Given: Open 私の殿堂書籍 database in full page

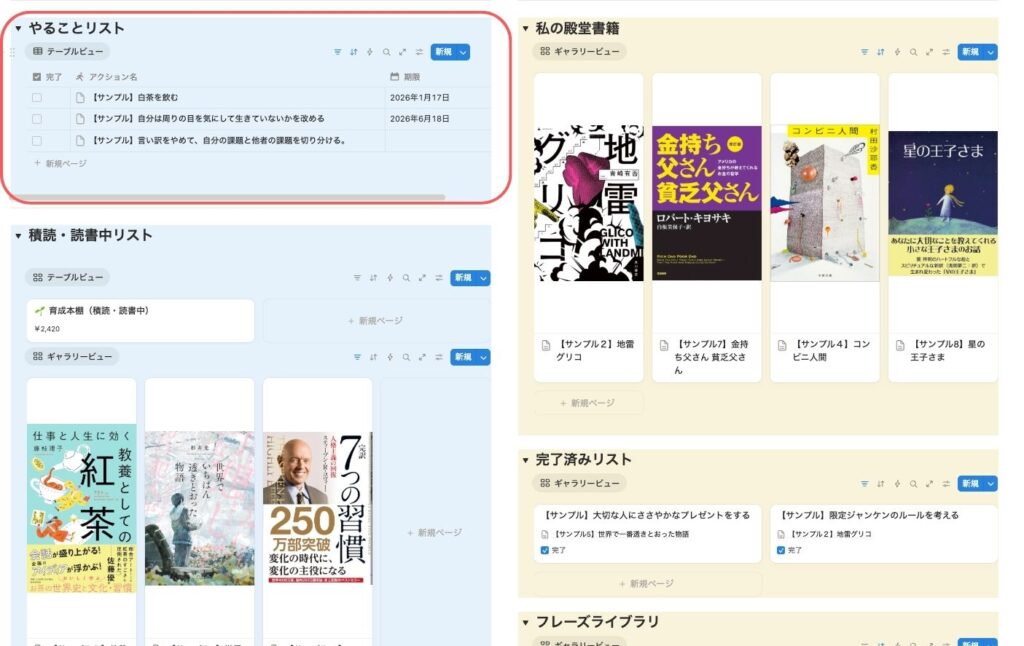Looking at the screenshot, I should [929, 52].
